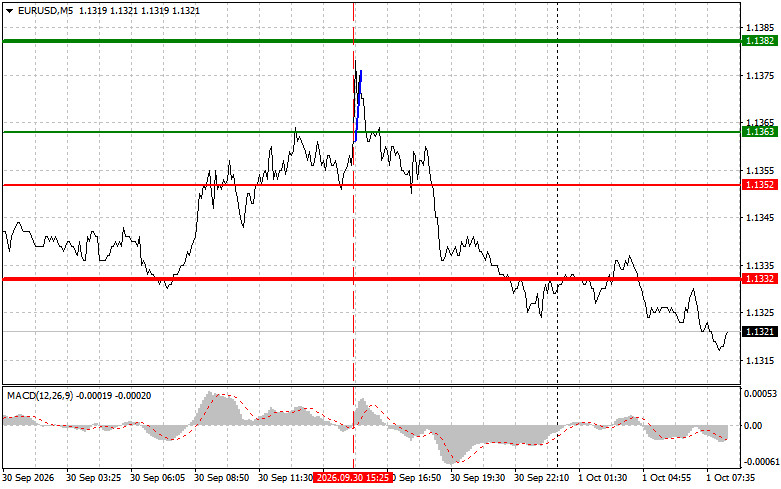781x489 pixels.
Task: Select the 1.1363 green price level label
Action: point(760,131)
